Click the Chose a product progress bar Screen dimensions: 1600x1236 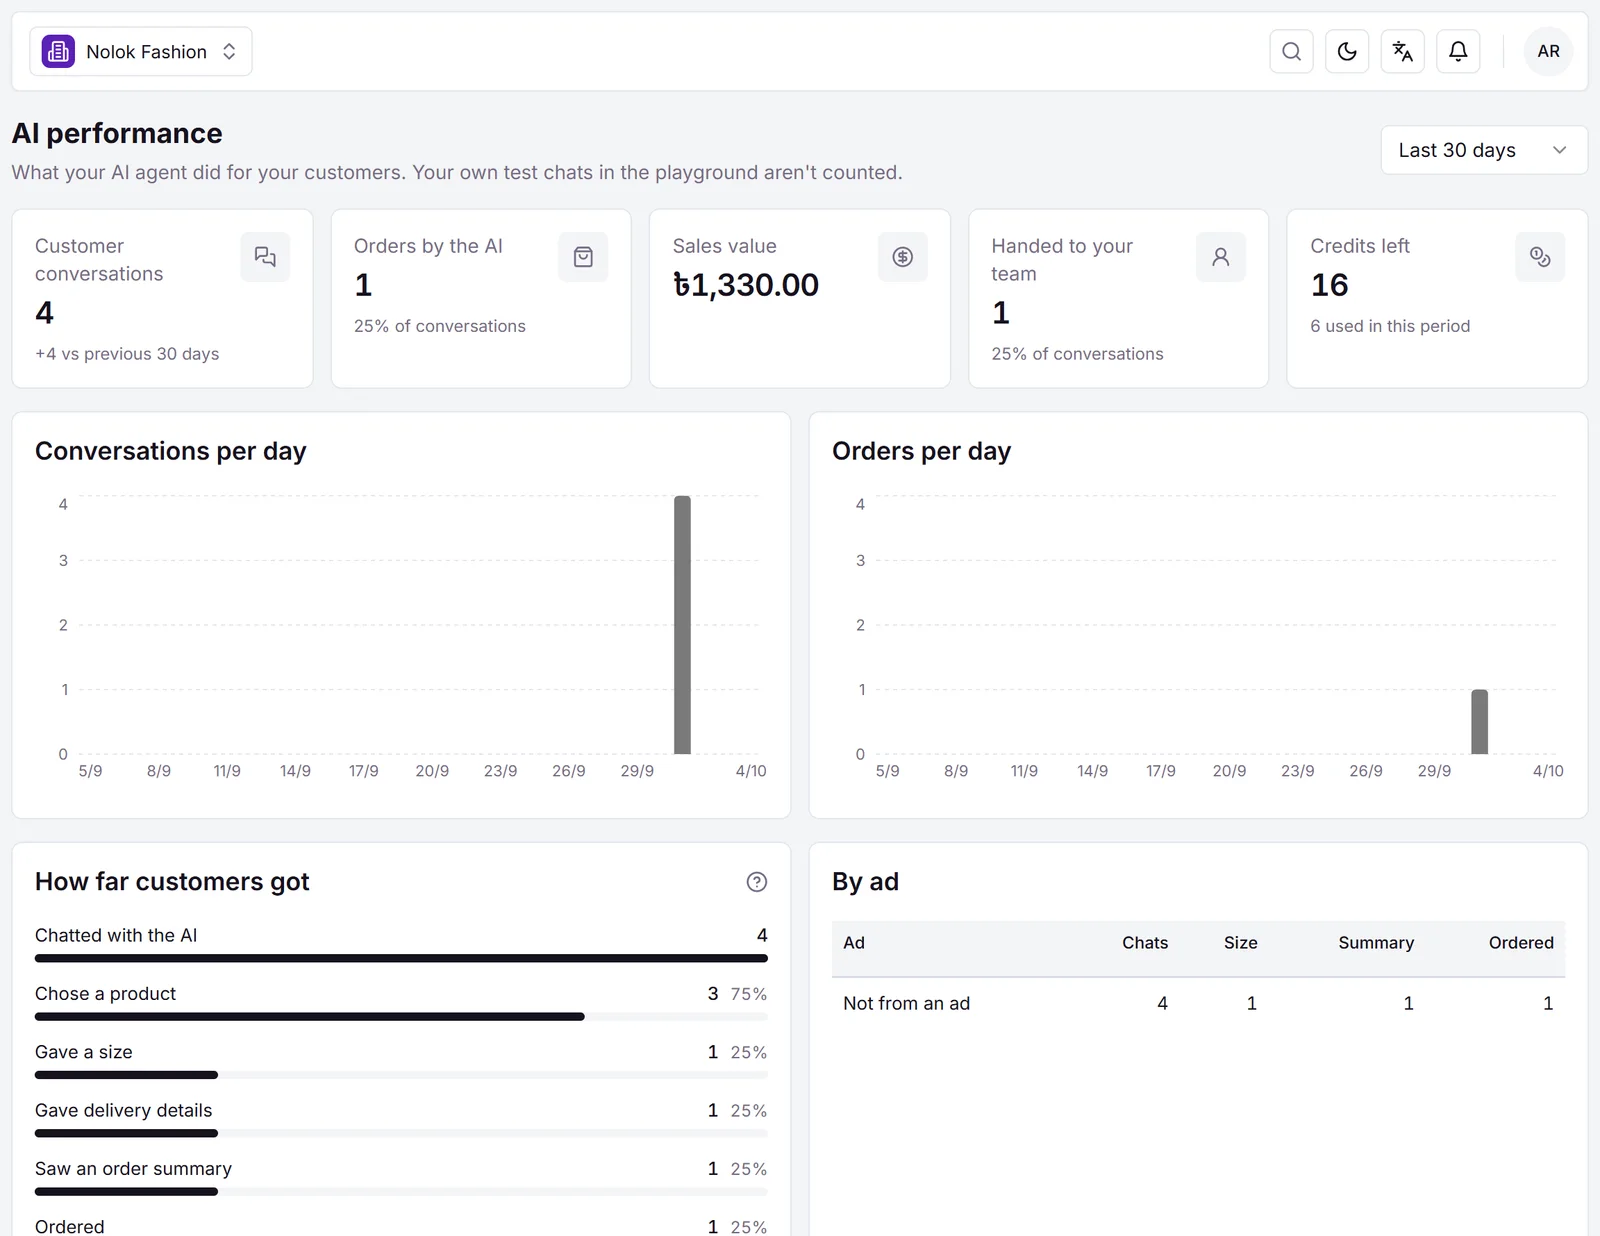pyautogui.click(x=401, y=1017)
